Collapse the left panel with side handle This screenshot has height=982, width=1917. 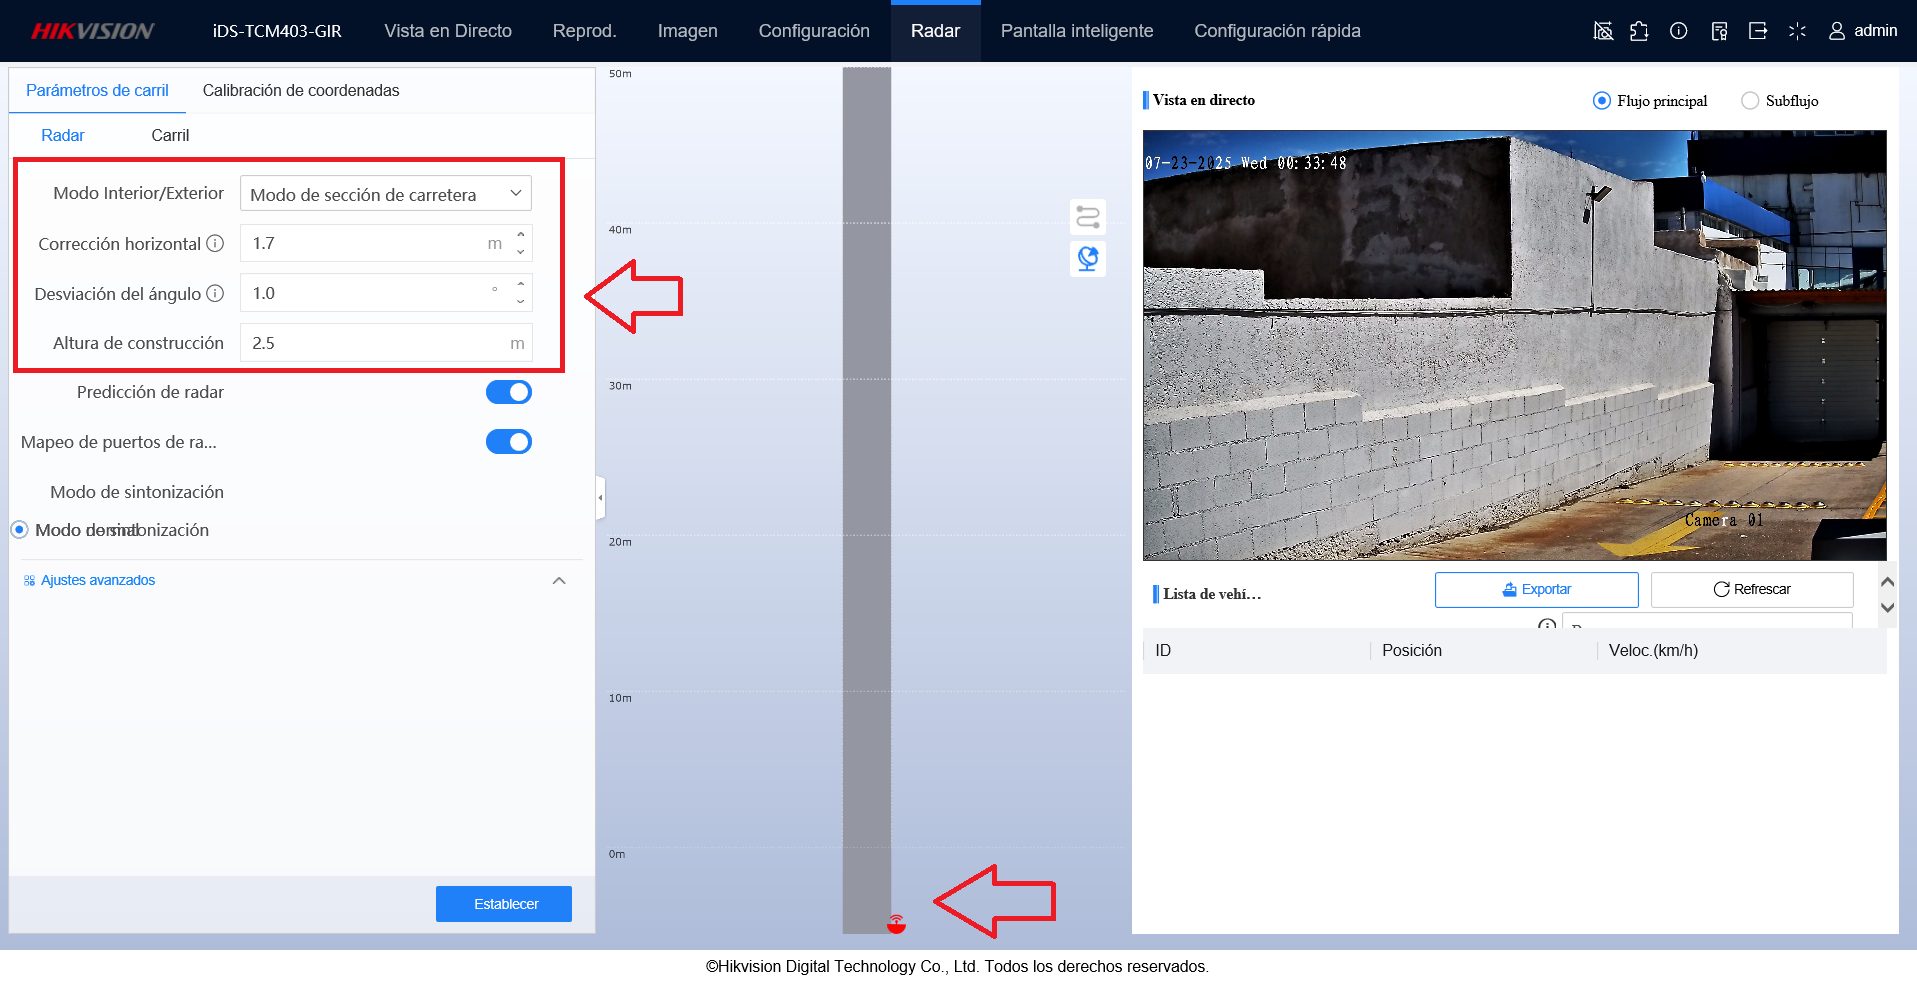[x=600, y=497]
